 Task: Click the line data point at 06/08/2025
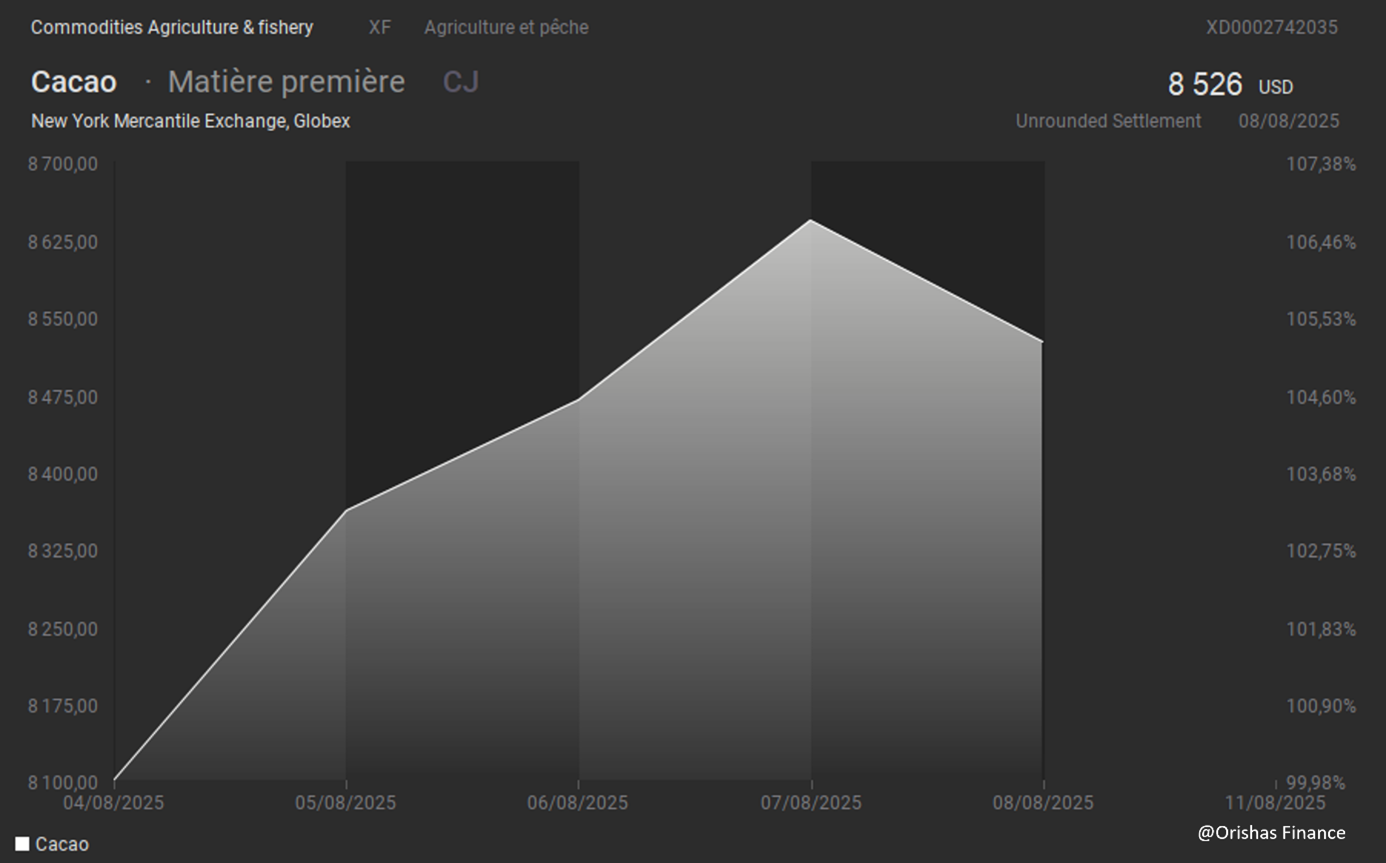pyautogui.click(x=578, y=400)
